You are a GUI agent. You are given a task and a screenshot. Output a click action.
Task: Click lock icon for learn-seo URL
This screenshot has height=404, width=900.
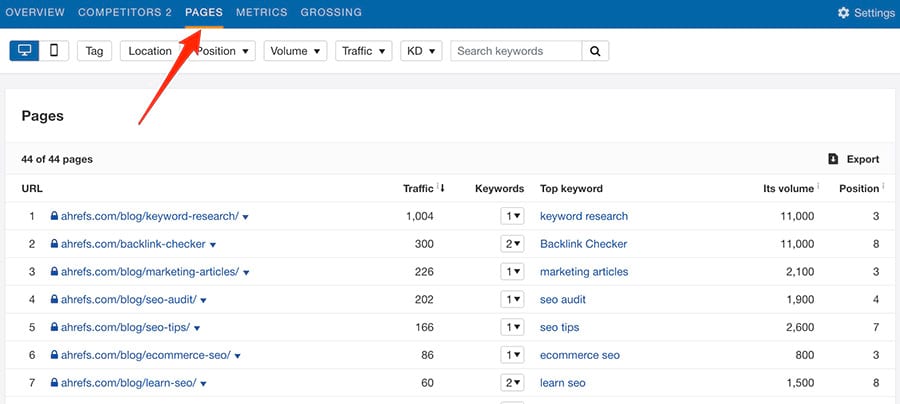pyautogui.click(x=54, y=383)
